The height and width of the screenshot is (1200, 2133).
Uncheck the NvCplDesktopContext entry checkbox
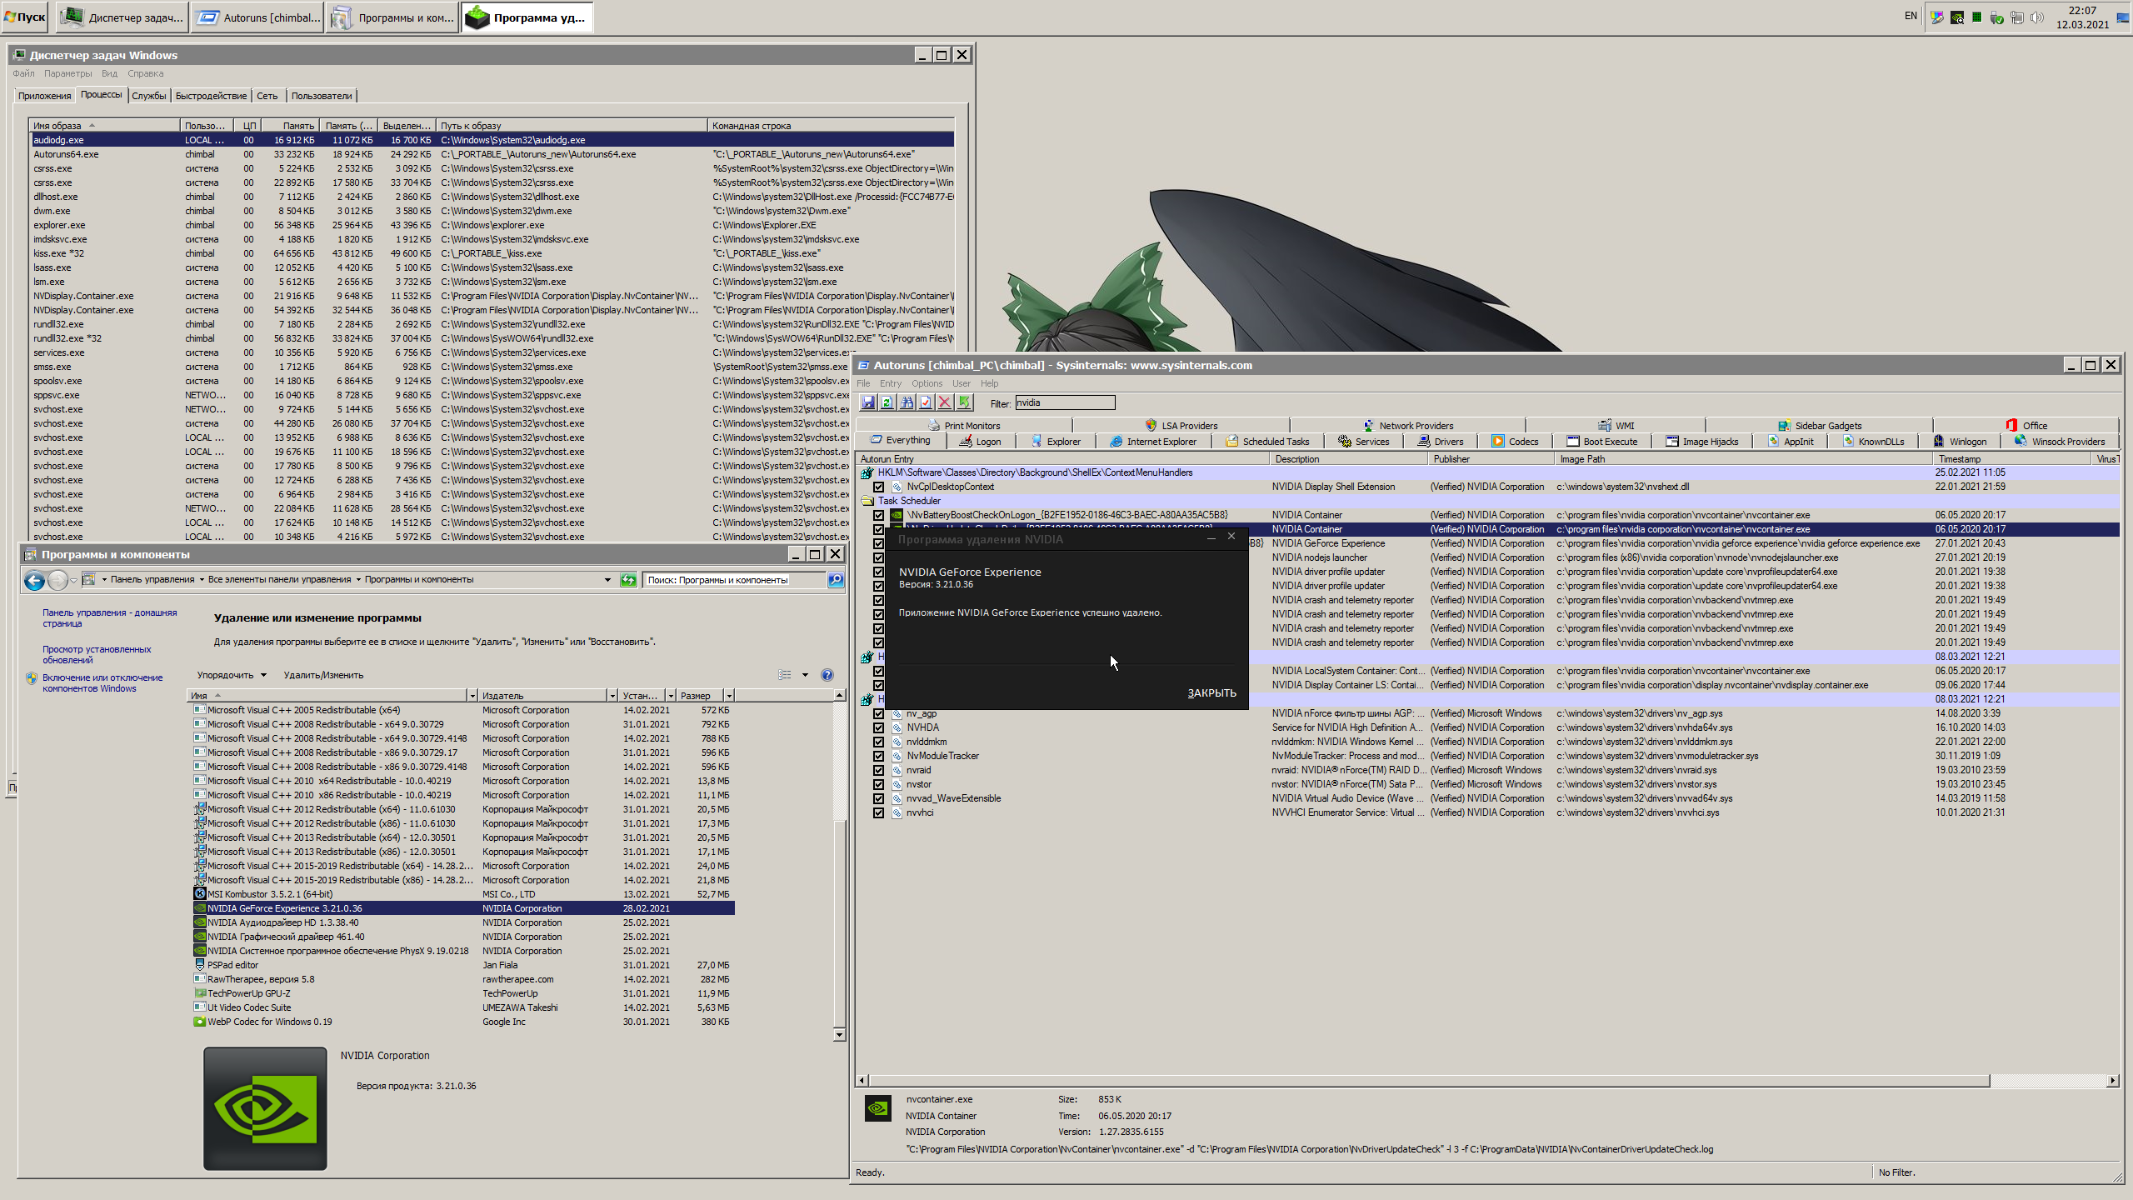878,487
